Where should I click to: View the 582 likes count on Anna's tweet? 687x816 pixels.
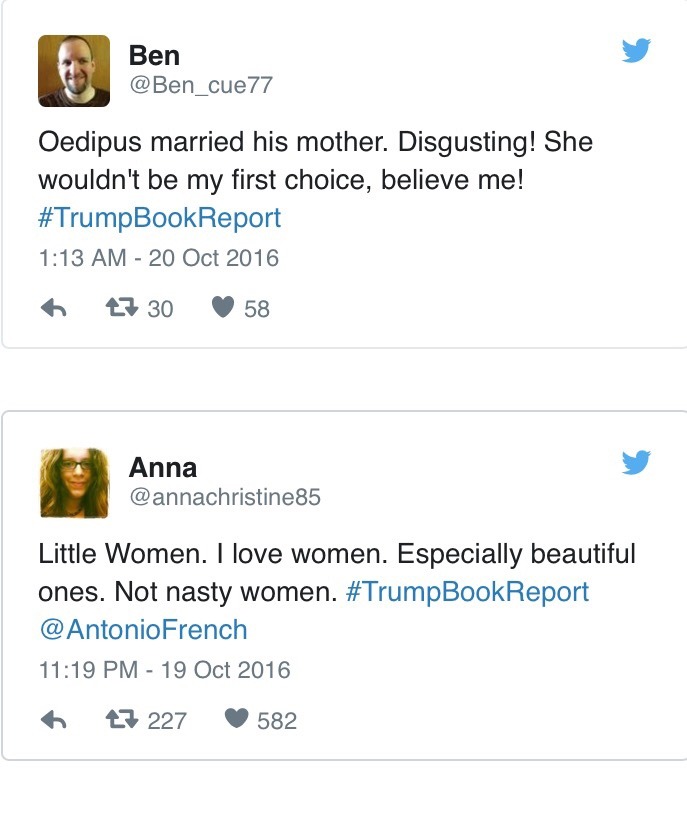(276, 721)
